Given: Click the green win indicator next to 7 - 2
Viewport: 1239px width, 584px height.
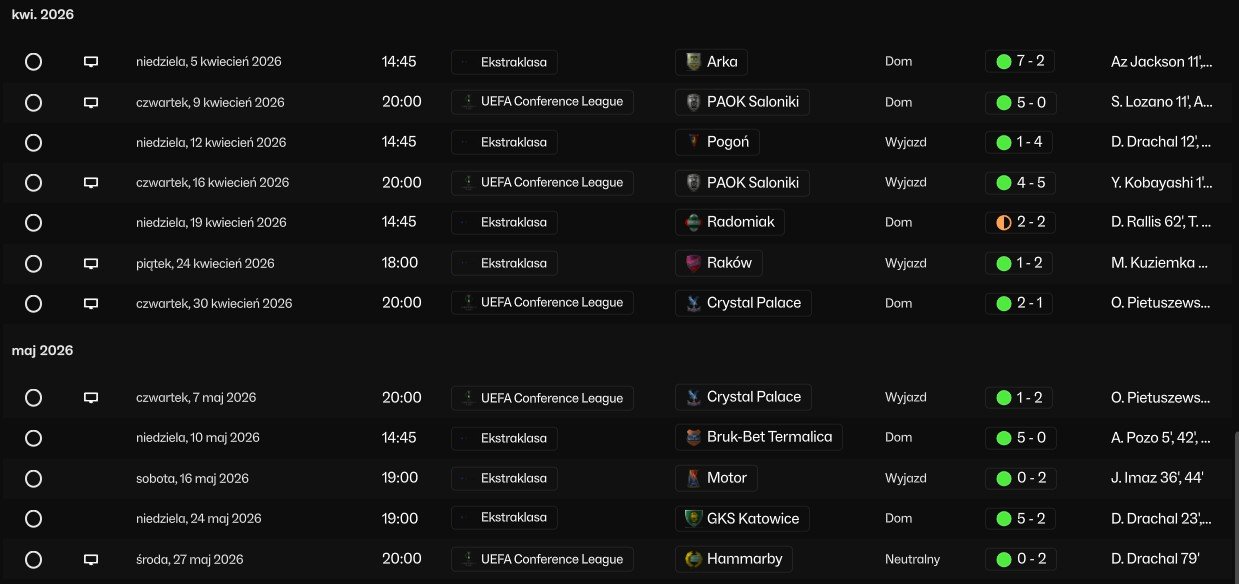Looking at the screenshot, I should (x=1004, y=61).
